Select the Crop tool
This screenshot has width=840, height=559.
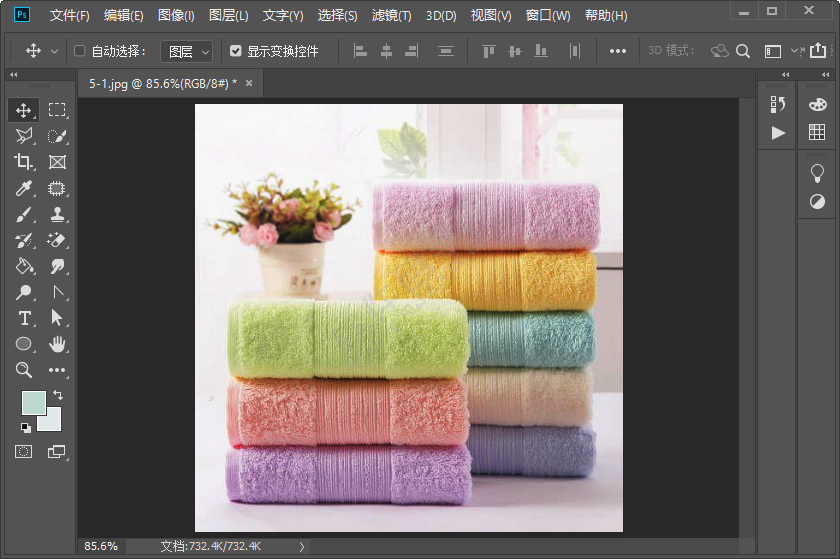pos(24,162)
